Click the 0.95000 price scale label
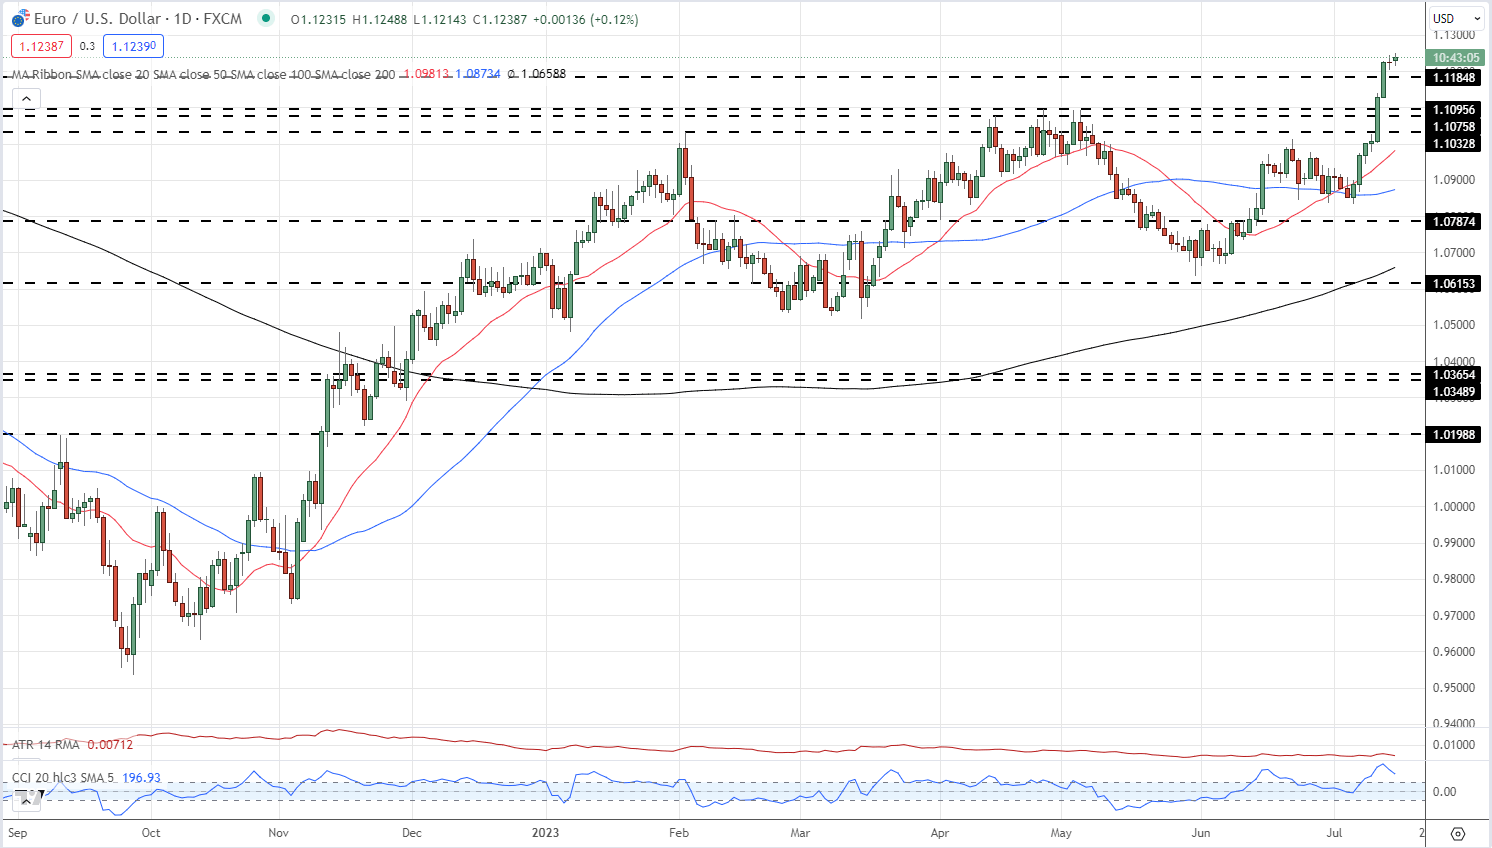The width and height of the screenshot is (1492, 848). pyautogui.click(x=1454, y=688)
